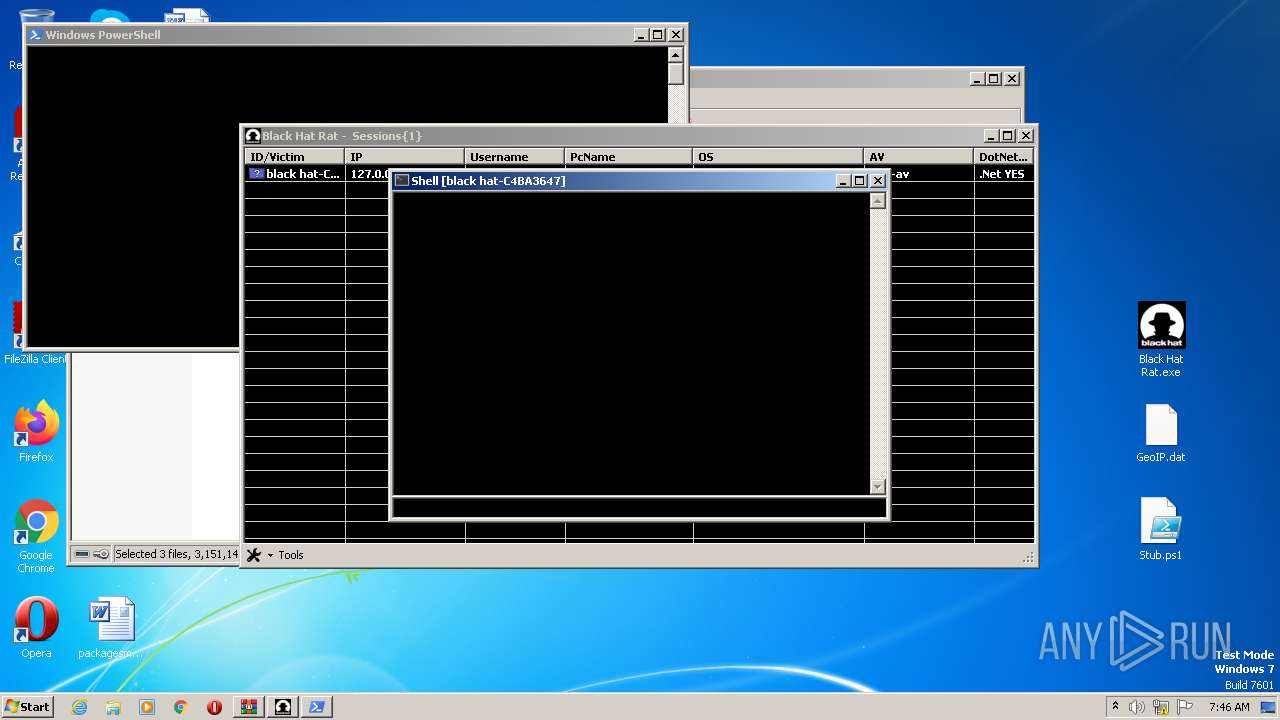Open Opera from the taskbar

click(x=214, y=707)
